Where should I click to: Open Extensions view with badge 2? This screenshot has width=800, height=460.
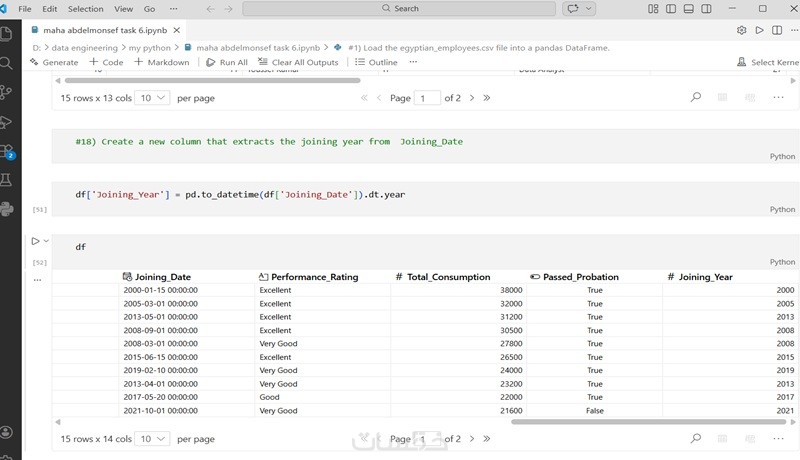point(7,151)
